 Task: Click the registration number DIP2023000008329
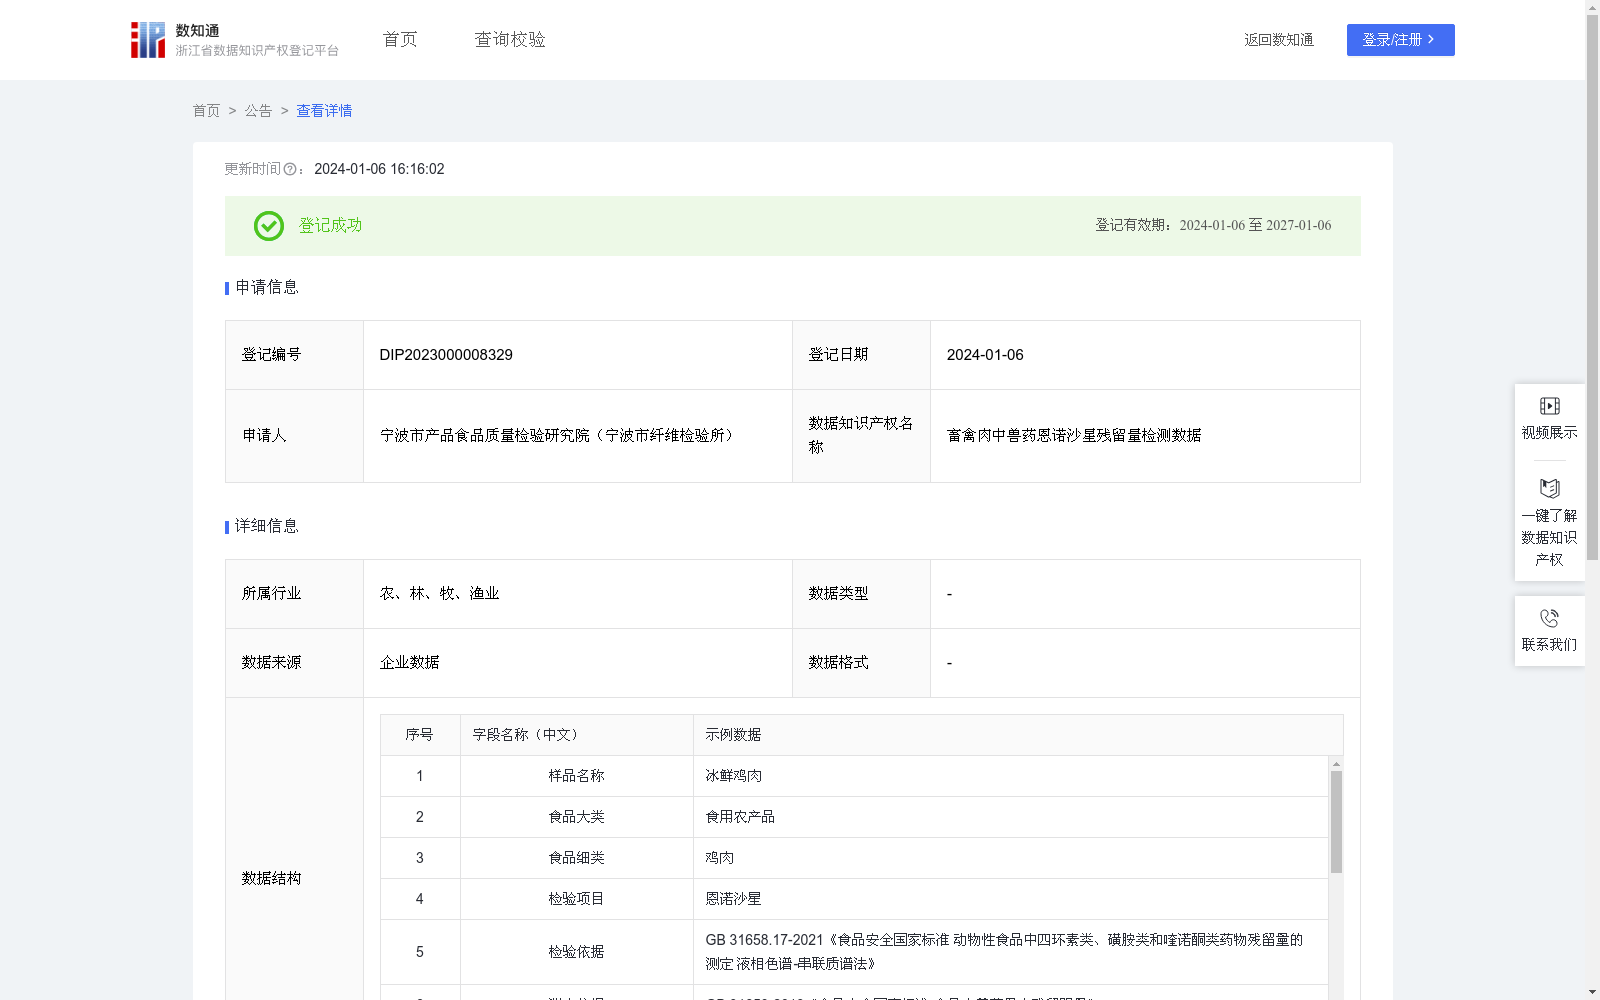click(446, 355)
